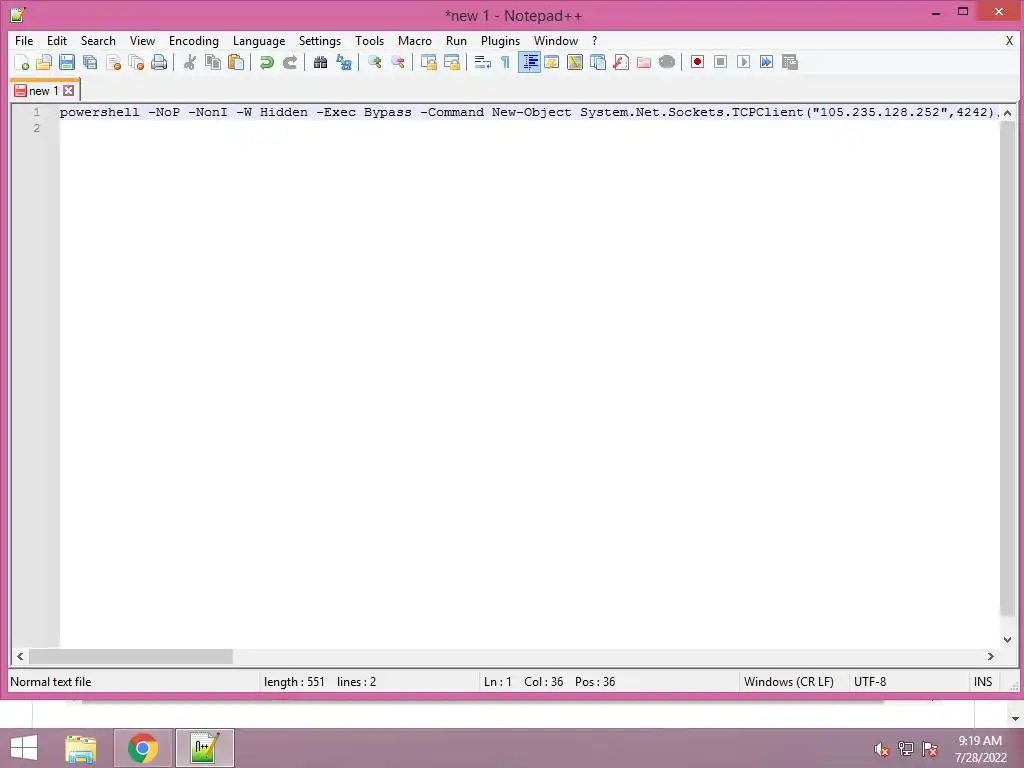
Task: Click the X at menu bar right
Action: click(x=1009, y=40)
